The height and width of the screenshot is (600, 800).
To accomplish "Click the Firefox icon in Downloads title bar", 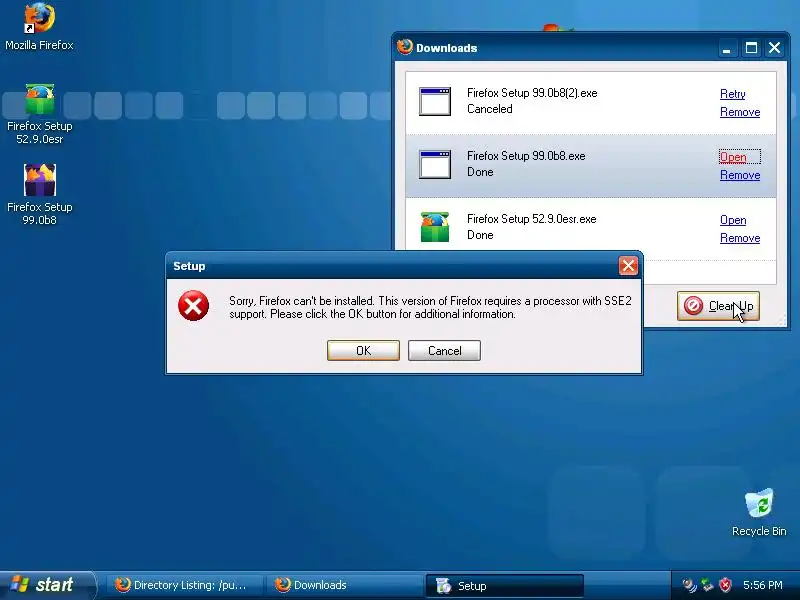I will tap(405, 47).
